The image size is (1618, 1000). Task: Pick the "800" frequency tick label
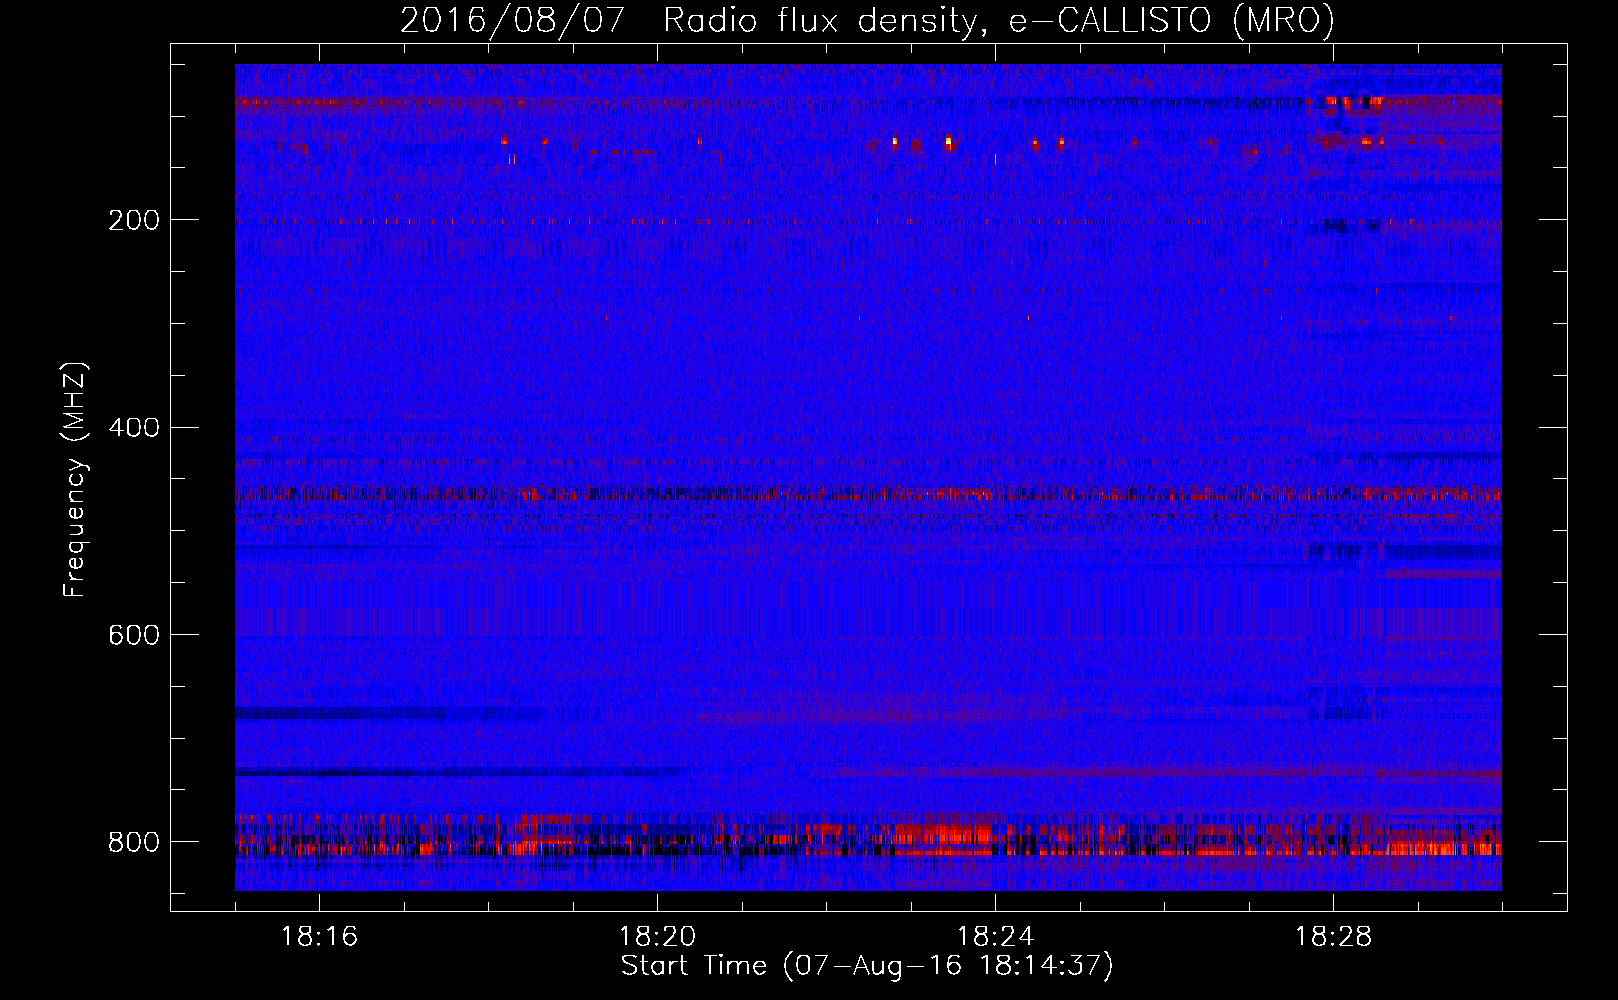(x=134, y=842)
